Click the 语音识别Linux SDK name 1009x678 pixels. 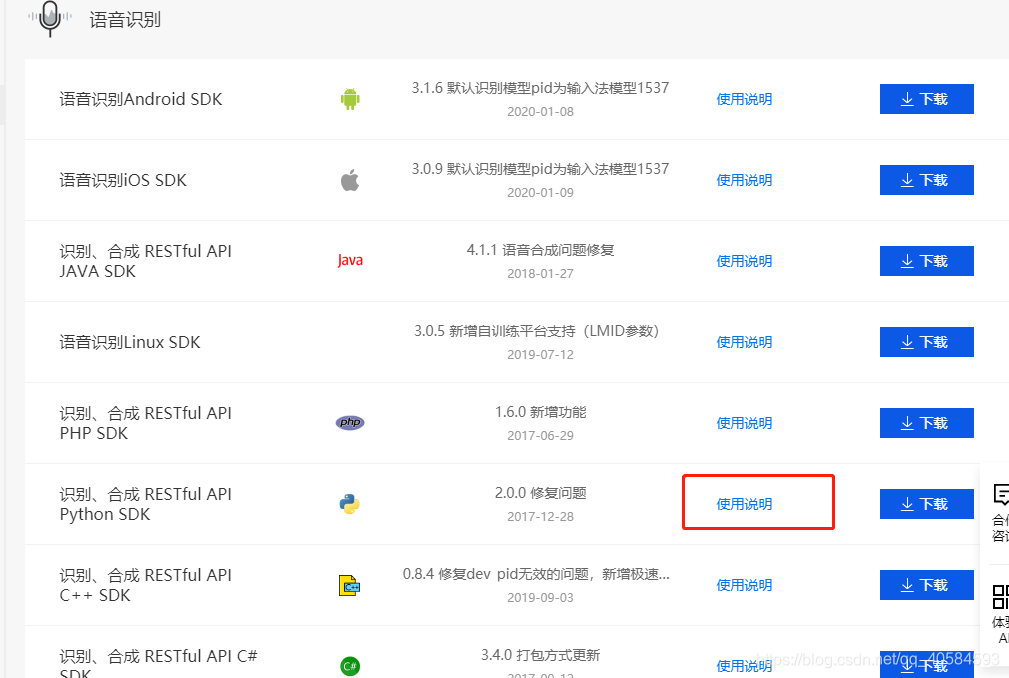pos(130,342)
